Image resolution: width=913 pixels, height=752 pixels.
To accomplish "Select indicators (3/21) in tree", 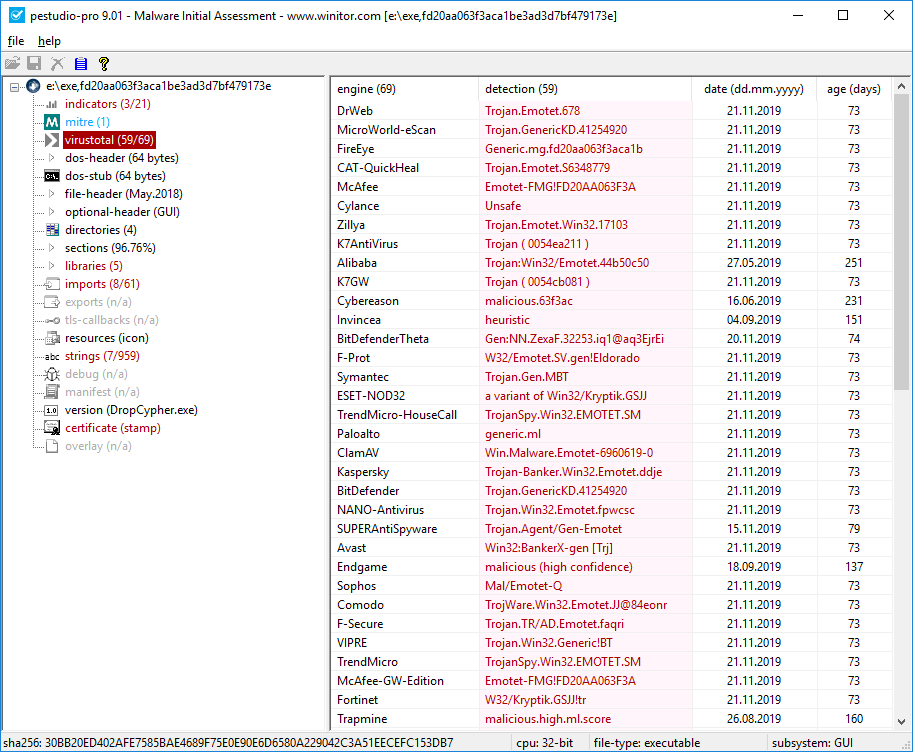I will coord(108,104).
